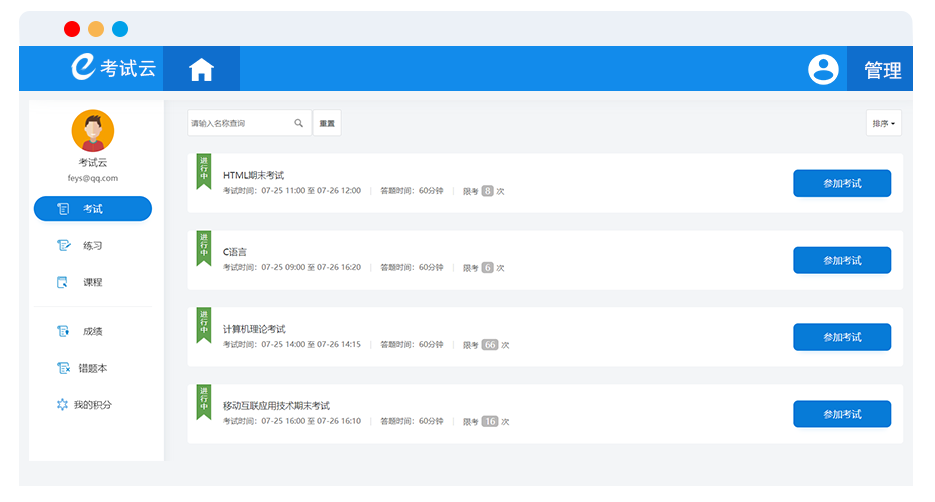Open 管理 in the top bar

click(882, 70)
